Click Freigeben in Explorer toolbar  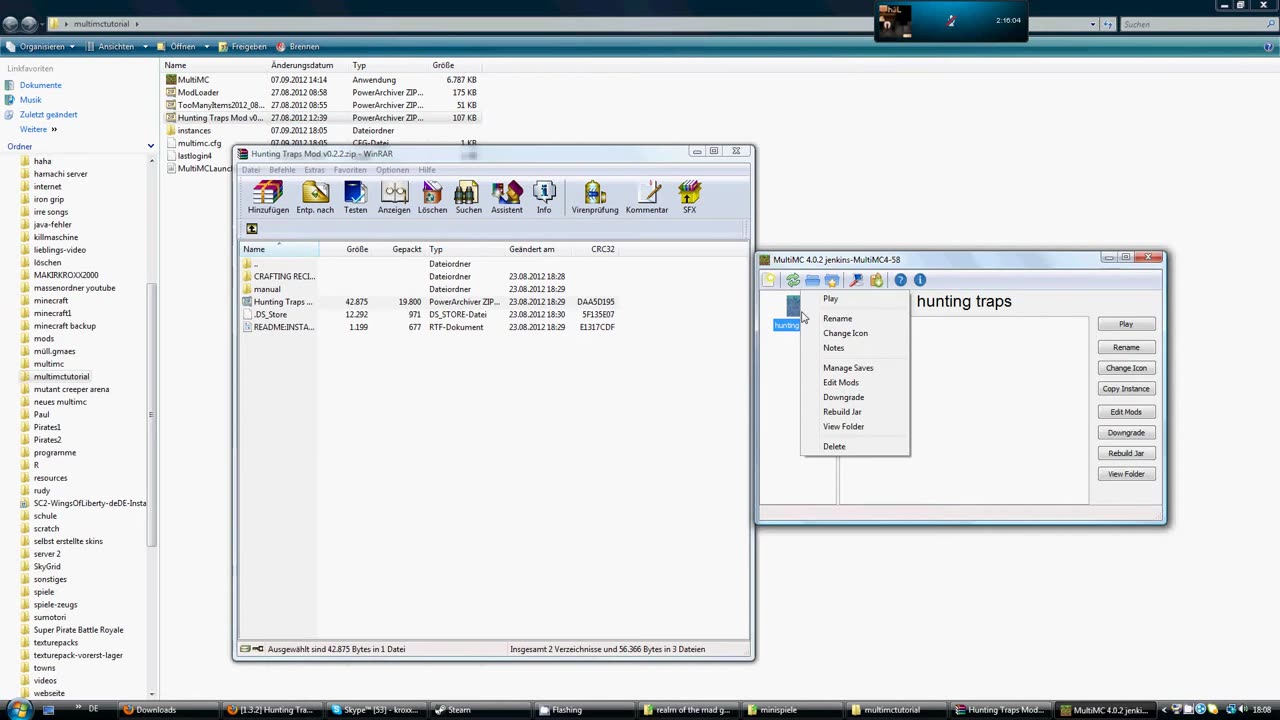pyautogui.click(x=243, y=46)
